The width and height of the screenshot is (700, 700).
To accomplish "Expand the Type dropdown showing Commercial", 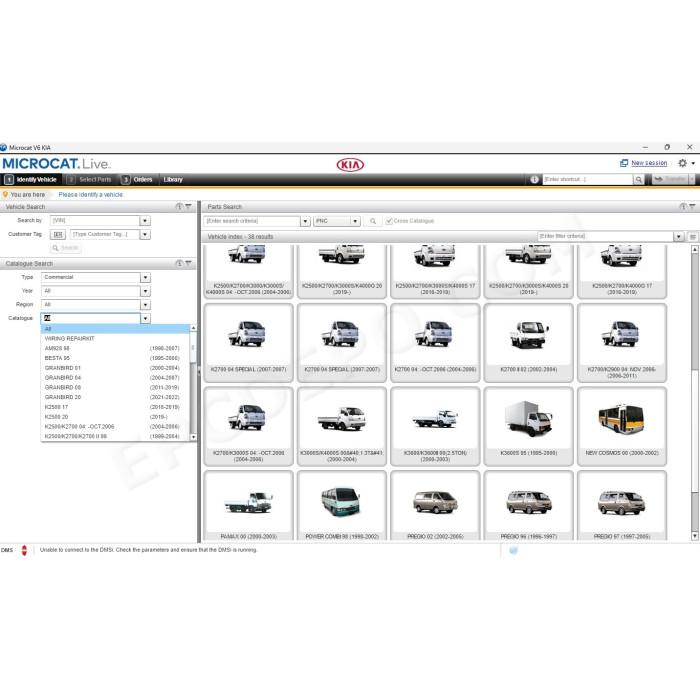I will point(146,278).
